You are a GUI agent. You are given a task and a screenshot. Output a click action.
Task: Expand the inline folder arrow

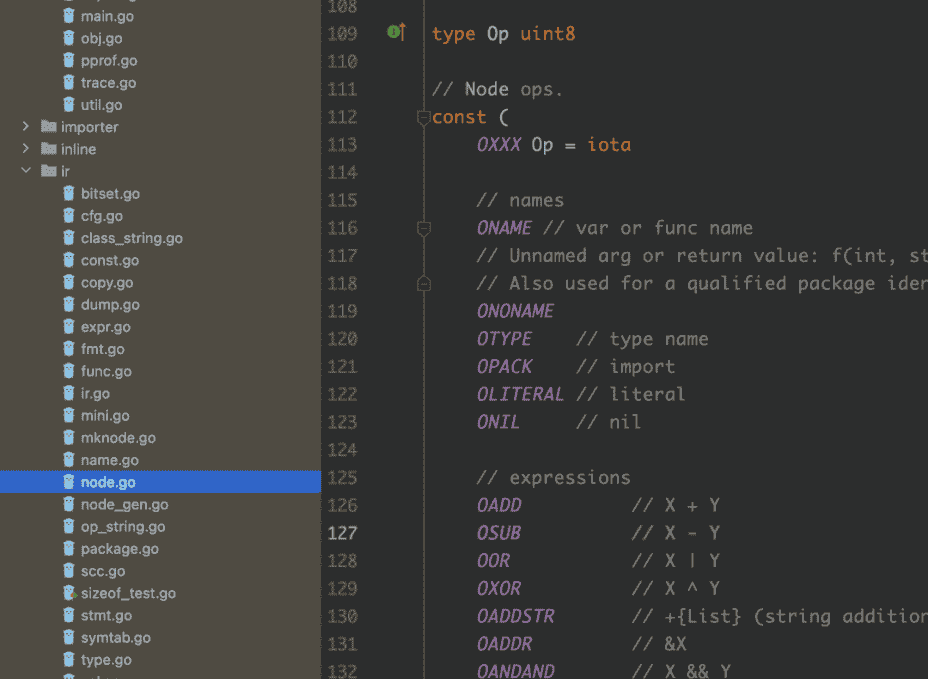[x=26, y=149]
